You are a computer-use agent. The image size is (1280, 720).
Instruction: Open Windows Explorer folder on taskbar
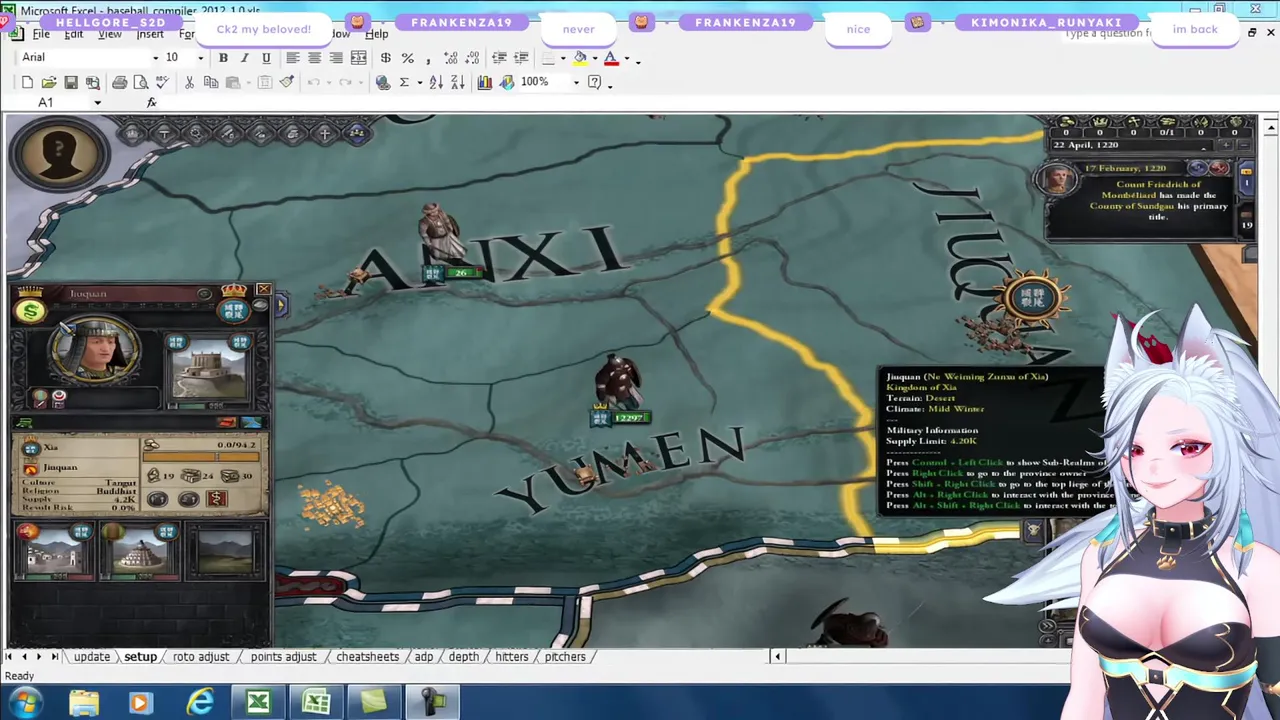(84, 703)
